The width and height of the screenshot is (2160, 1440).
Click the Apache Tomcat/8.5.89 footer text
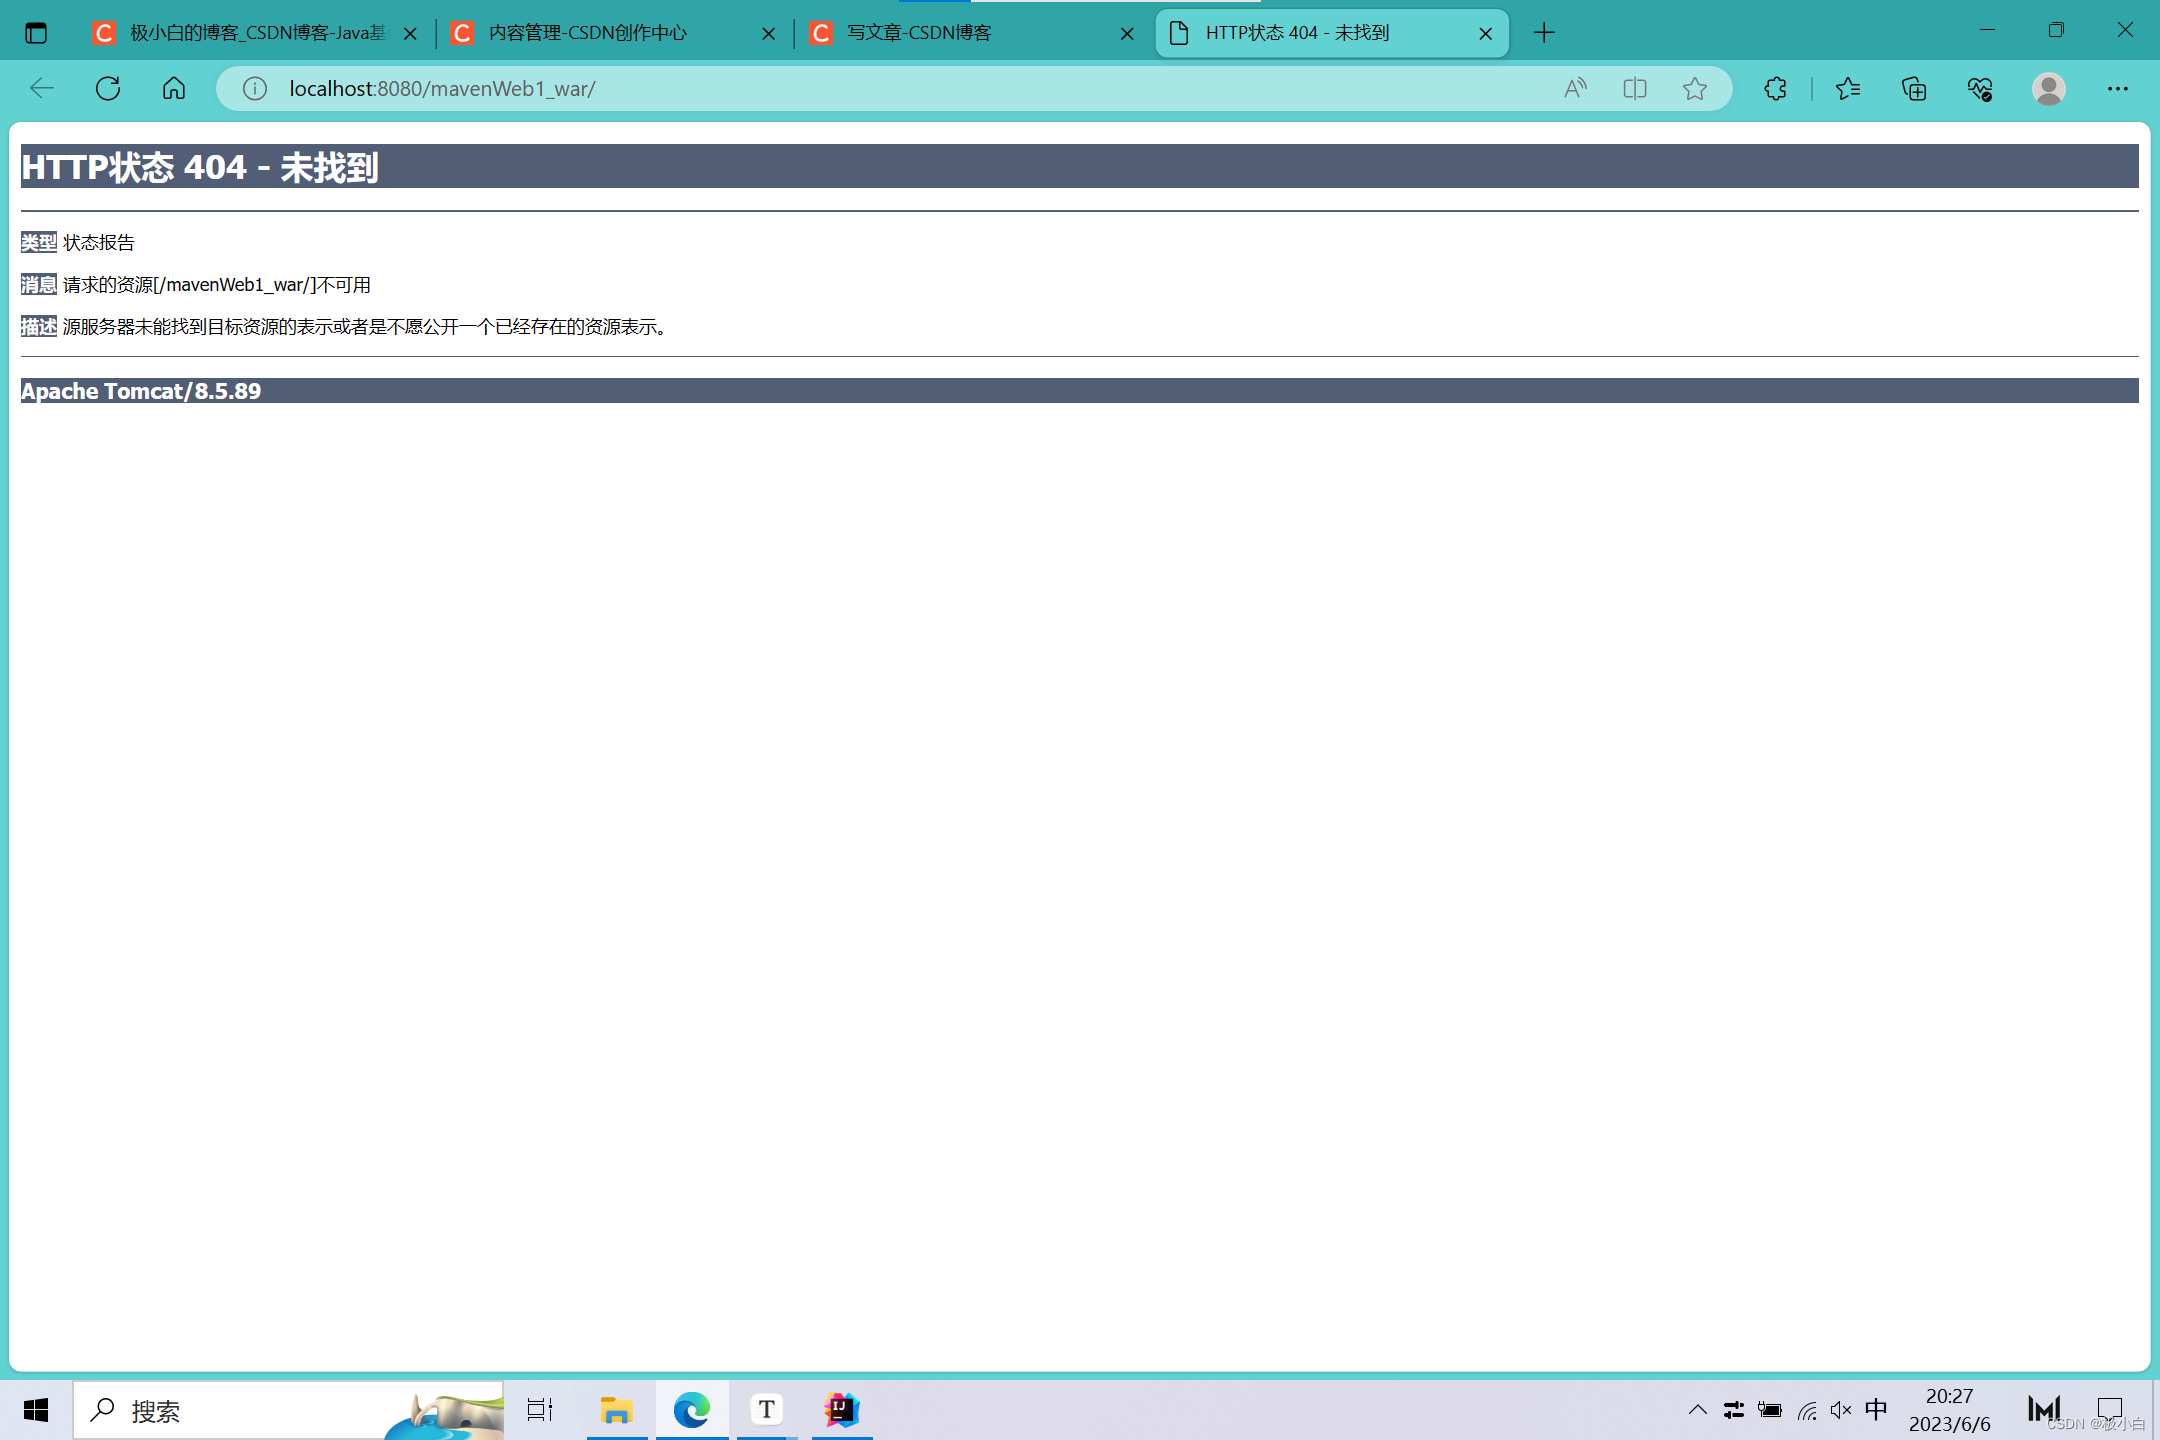tap(141, 391)
